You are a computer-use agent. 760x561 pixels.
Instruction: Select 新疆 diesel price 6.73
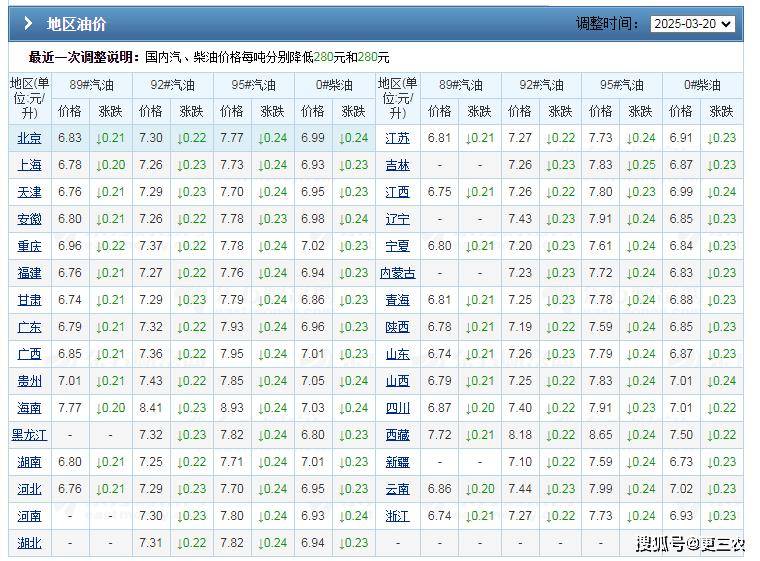[x=681, y=462]
